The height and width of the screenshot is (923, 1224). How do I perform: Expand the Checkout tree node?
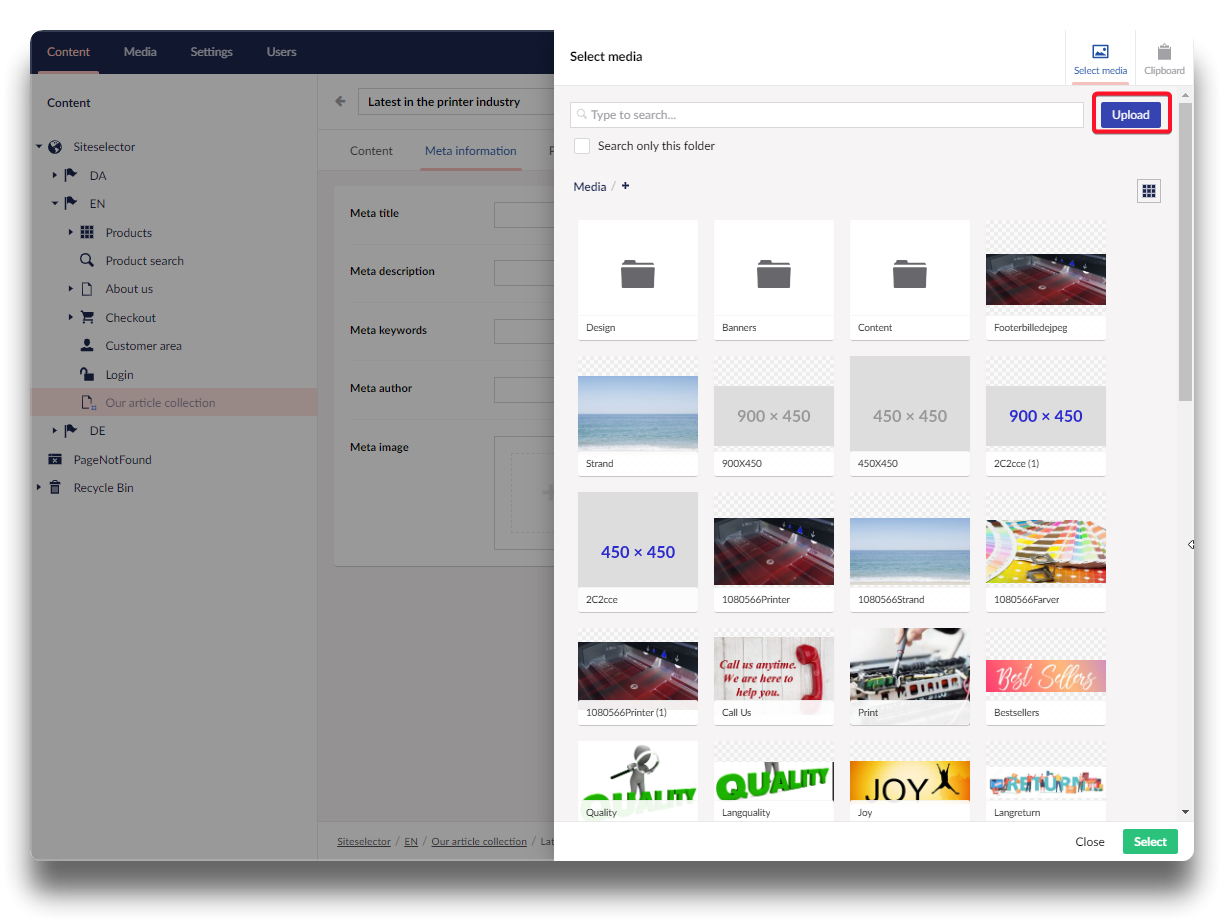[x=71, y=317]
